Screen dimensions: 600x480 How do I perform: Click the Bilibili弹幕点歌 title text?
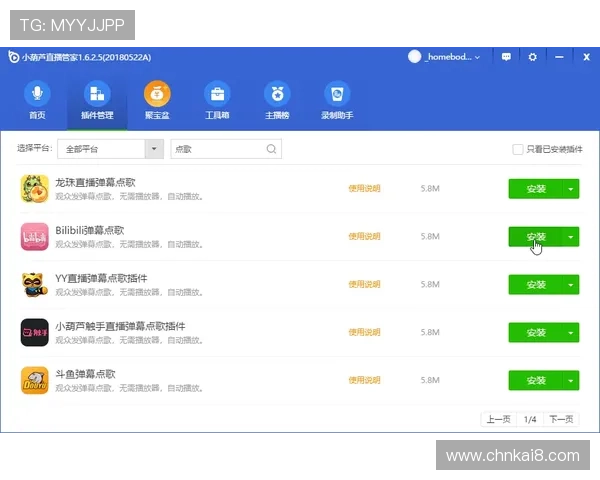(90, 230)
